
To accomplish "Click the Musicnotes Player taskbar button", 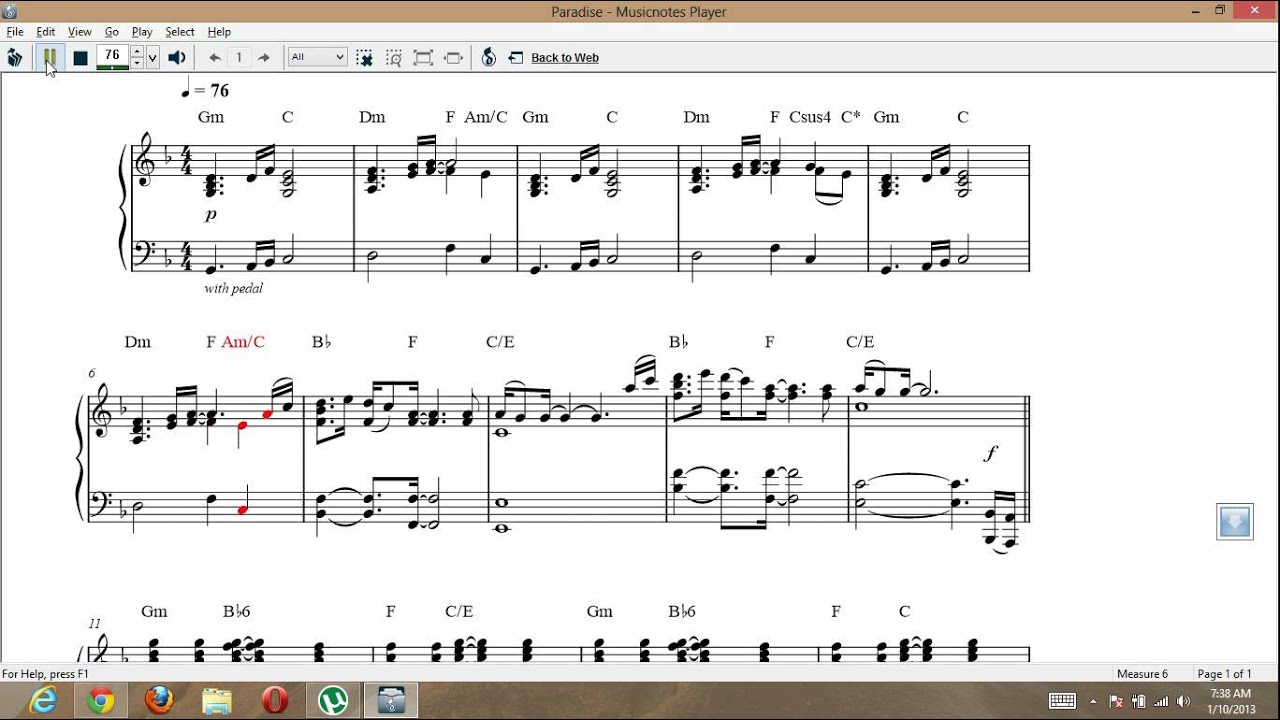I will 390,701.
